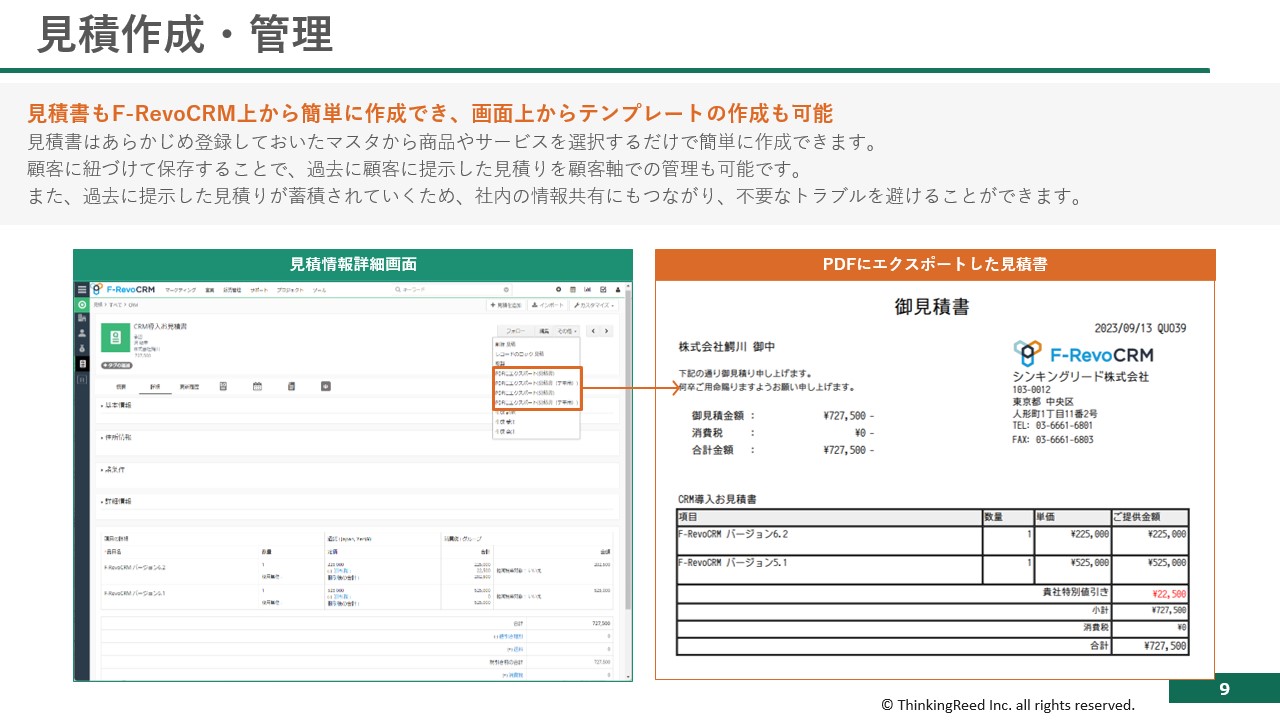Click the インポート button
1280x720 pixels.
547,305
